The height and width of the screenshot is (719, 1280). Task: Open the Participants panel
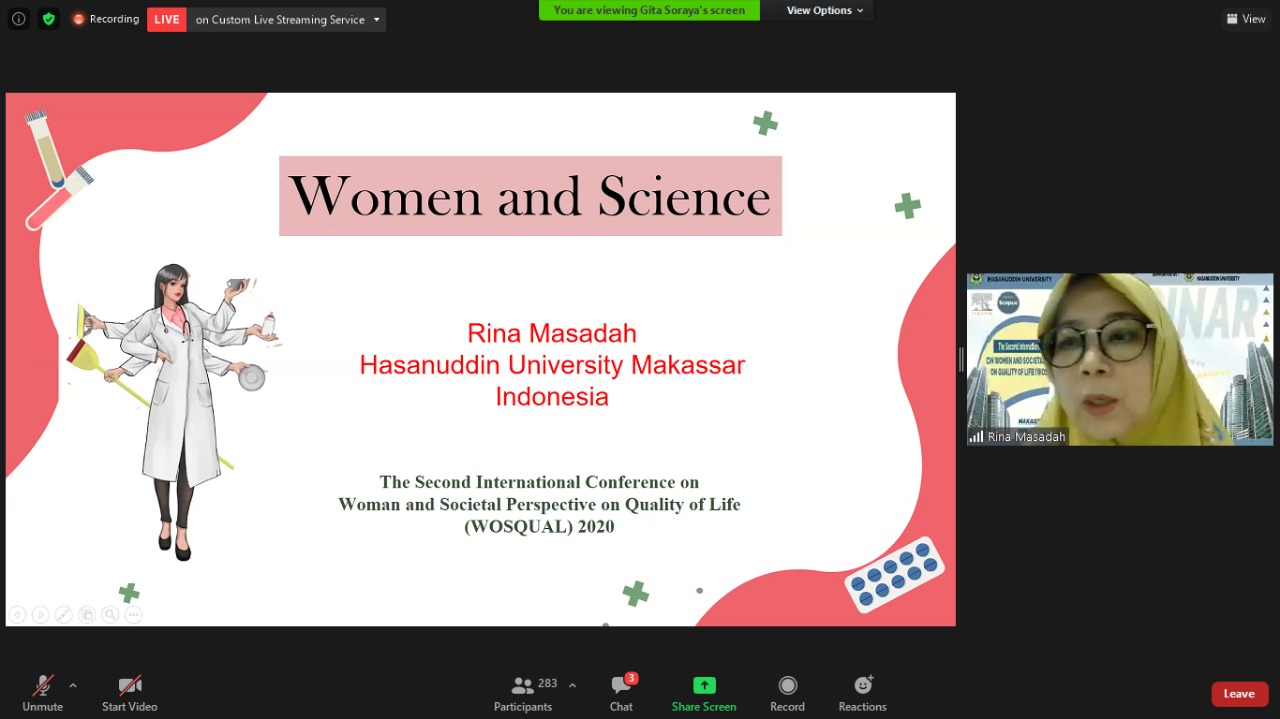(523, 693)
